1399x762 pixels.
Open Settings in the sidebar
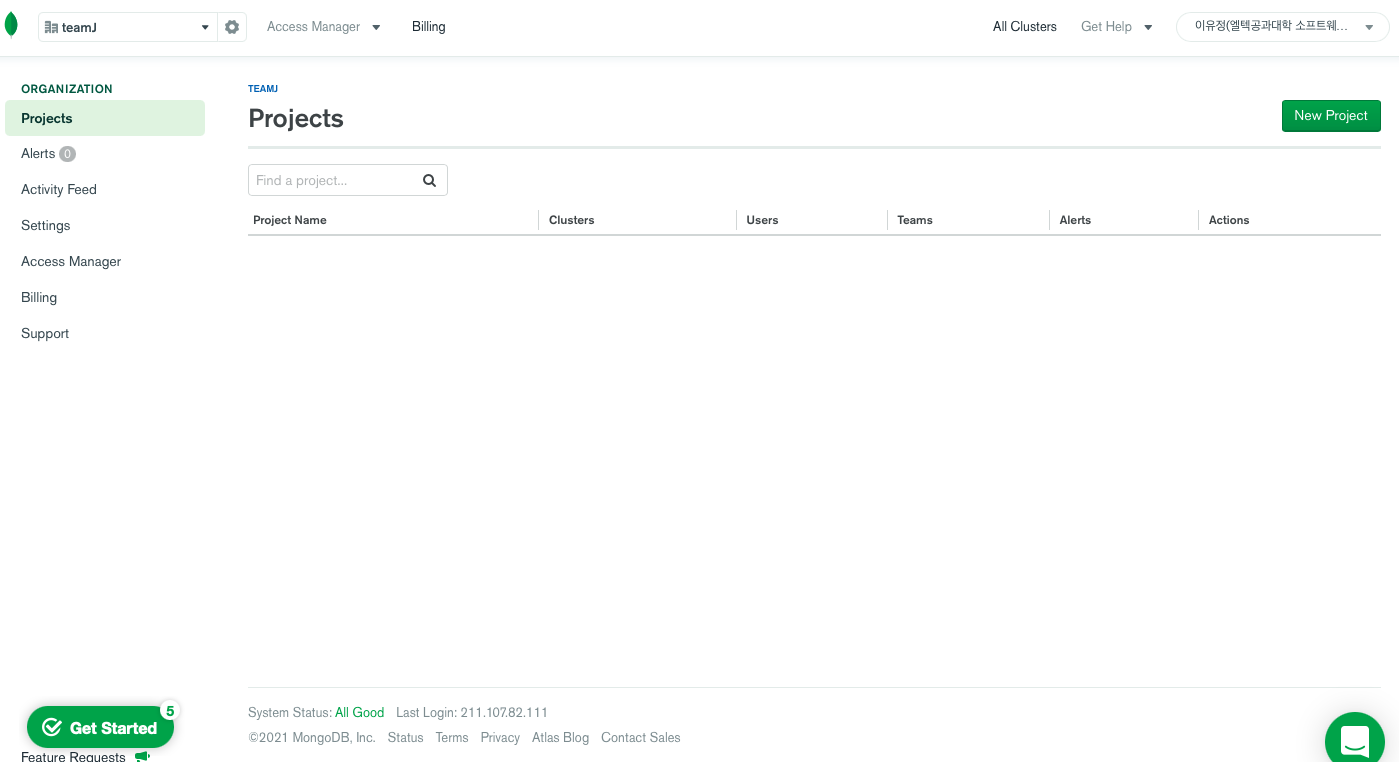point(46,225)
